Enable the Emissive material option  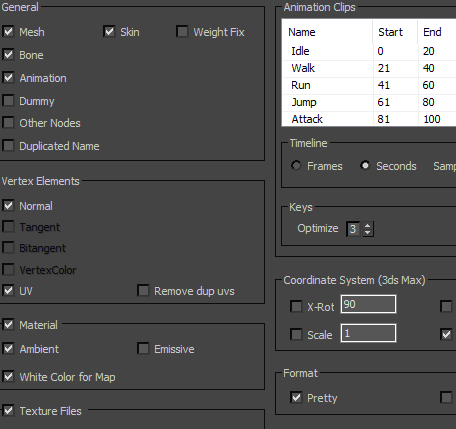(x=143, y=349)
